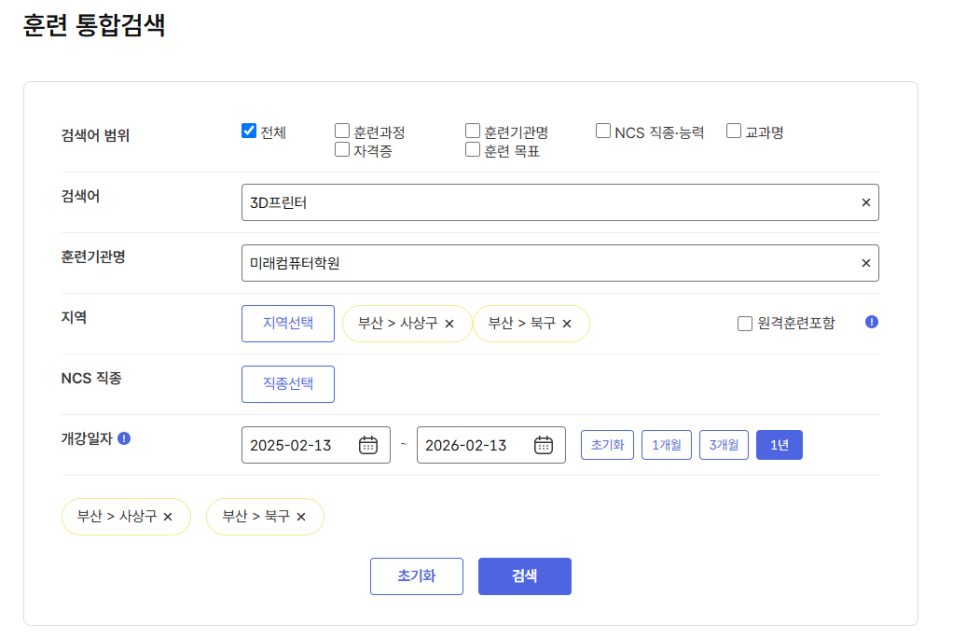Reset date range with small 초기화 button
Image resolution: width=966 pixels, height=638 pixels.
[x=607, y=445]
